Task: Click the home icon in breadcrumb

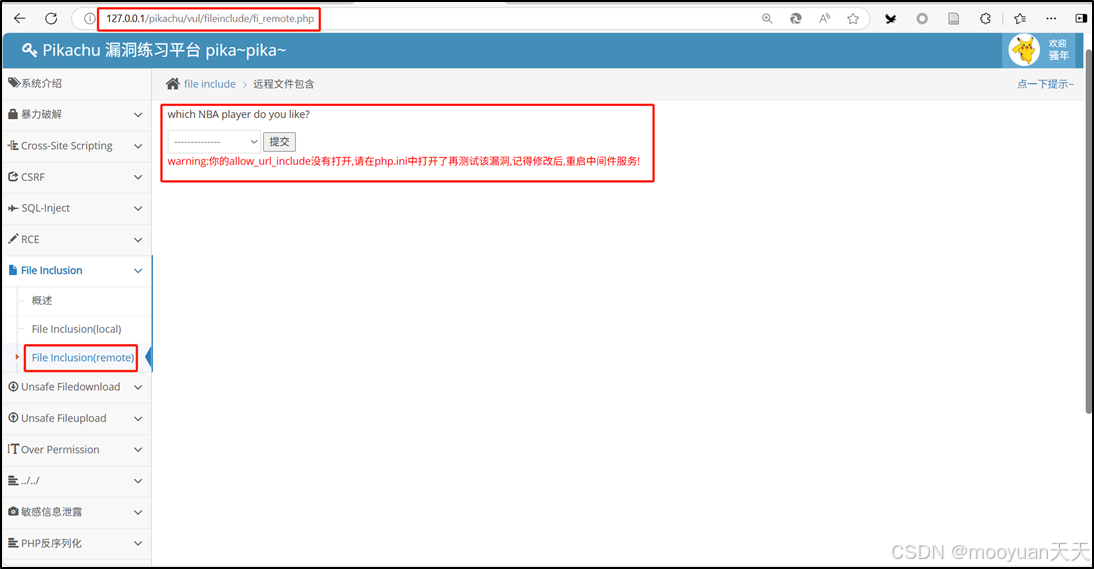Action: (172, 84)
